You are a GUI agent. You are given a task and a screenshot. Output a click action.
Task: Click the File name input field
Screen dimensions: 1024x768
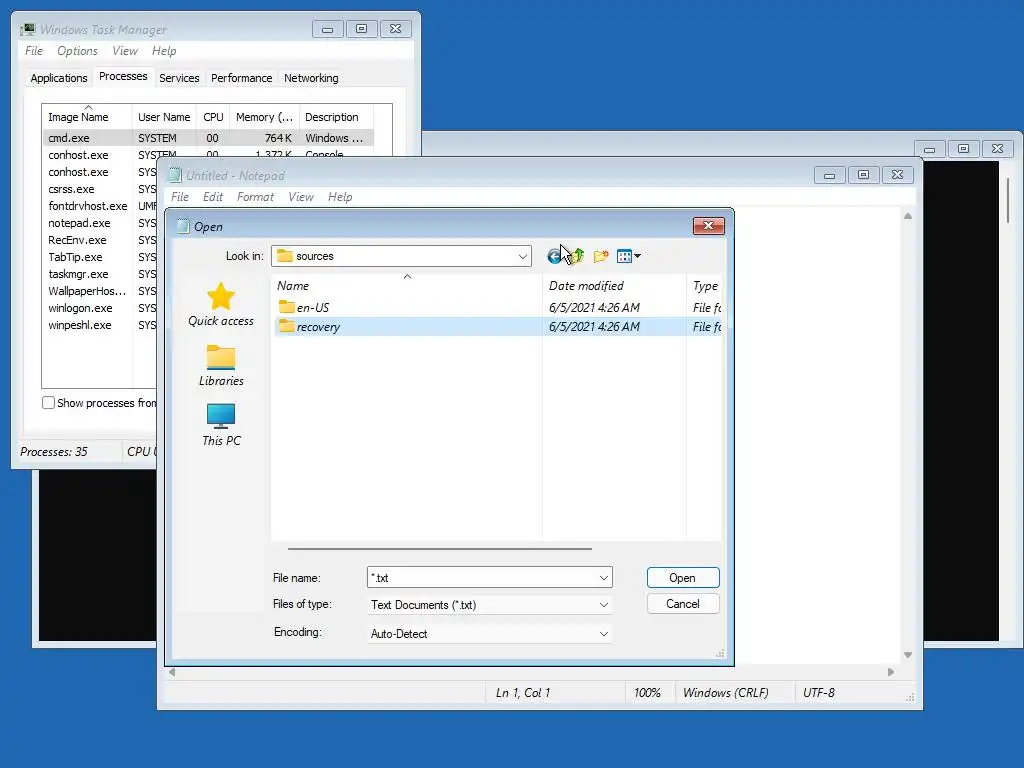click(483, 578)
